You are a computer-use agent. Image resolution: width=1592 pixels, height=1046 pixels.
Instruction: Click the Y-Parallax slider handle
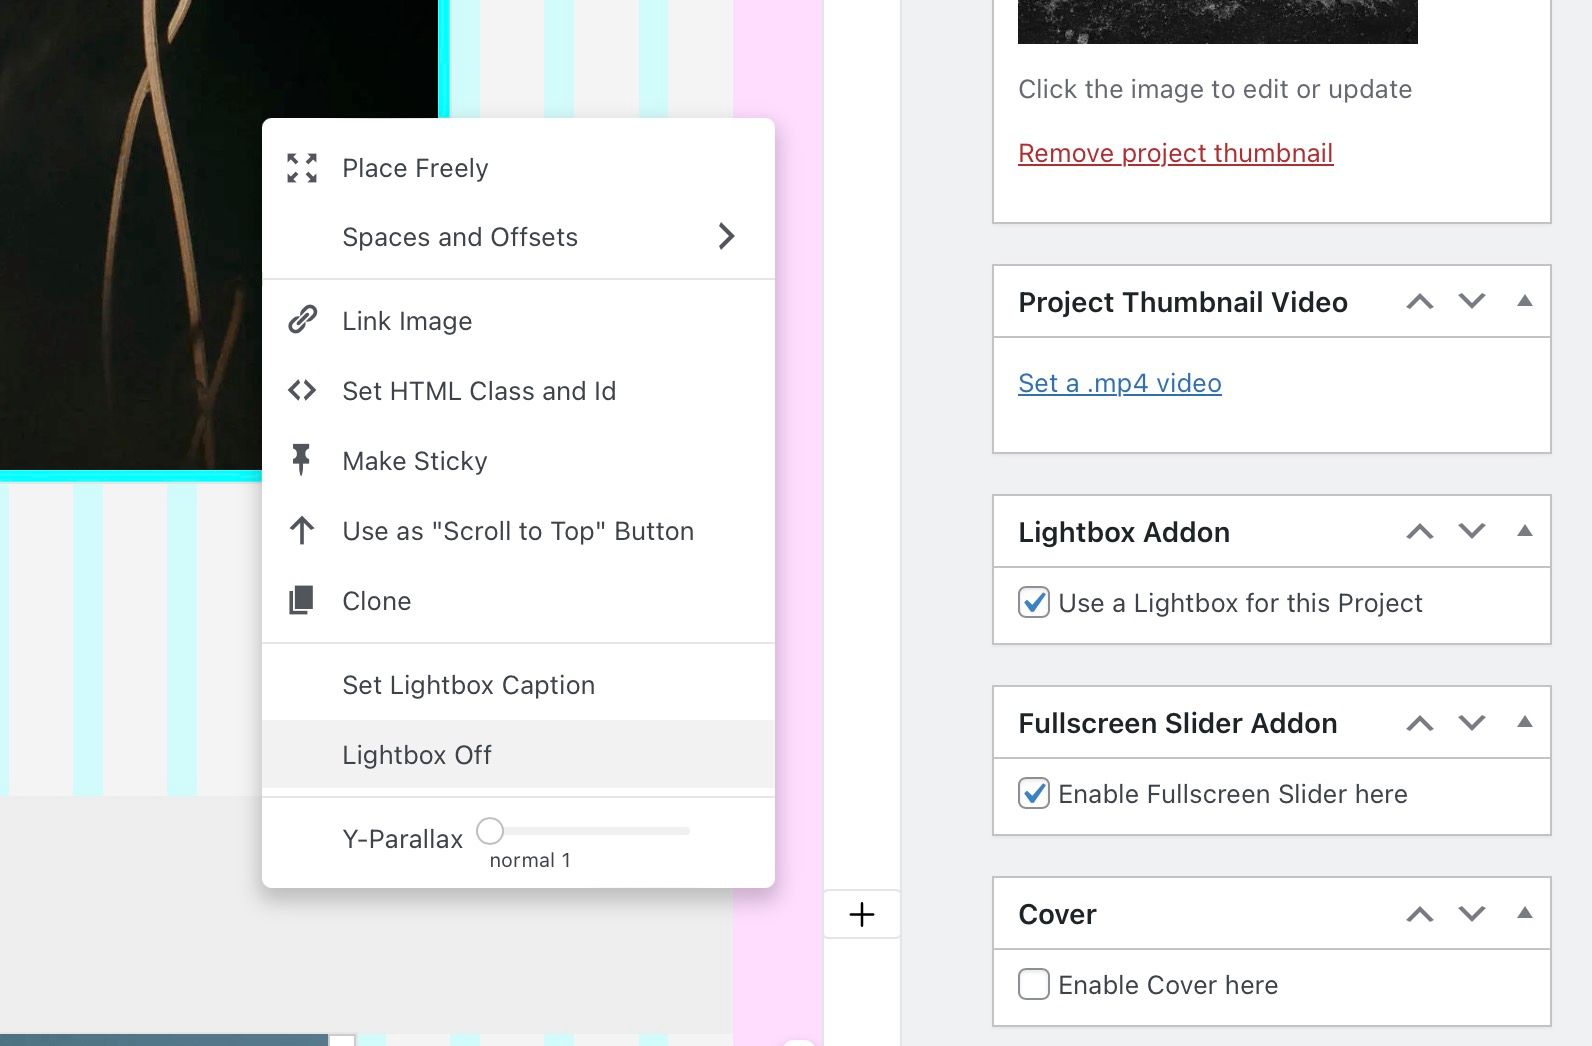coord(490,831)
